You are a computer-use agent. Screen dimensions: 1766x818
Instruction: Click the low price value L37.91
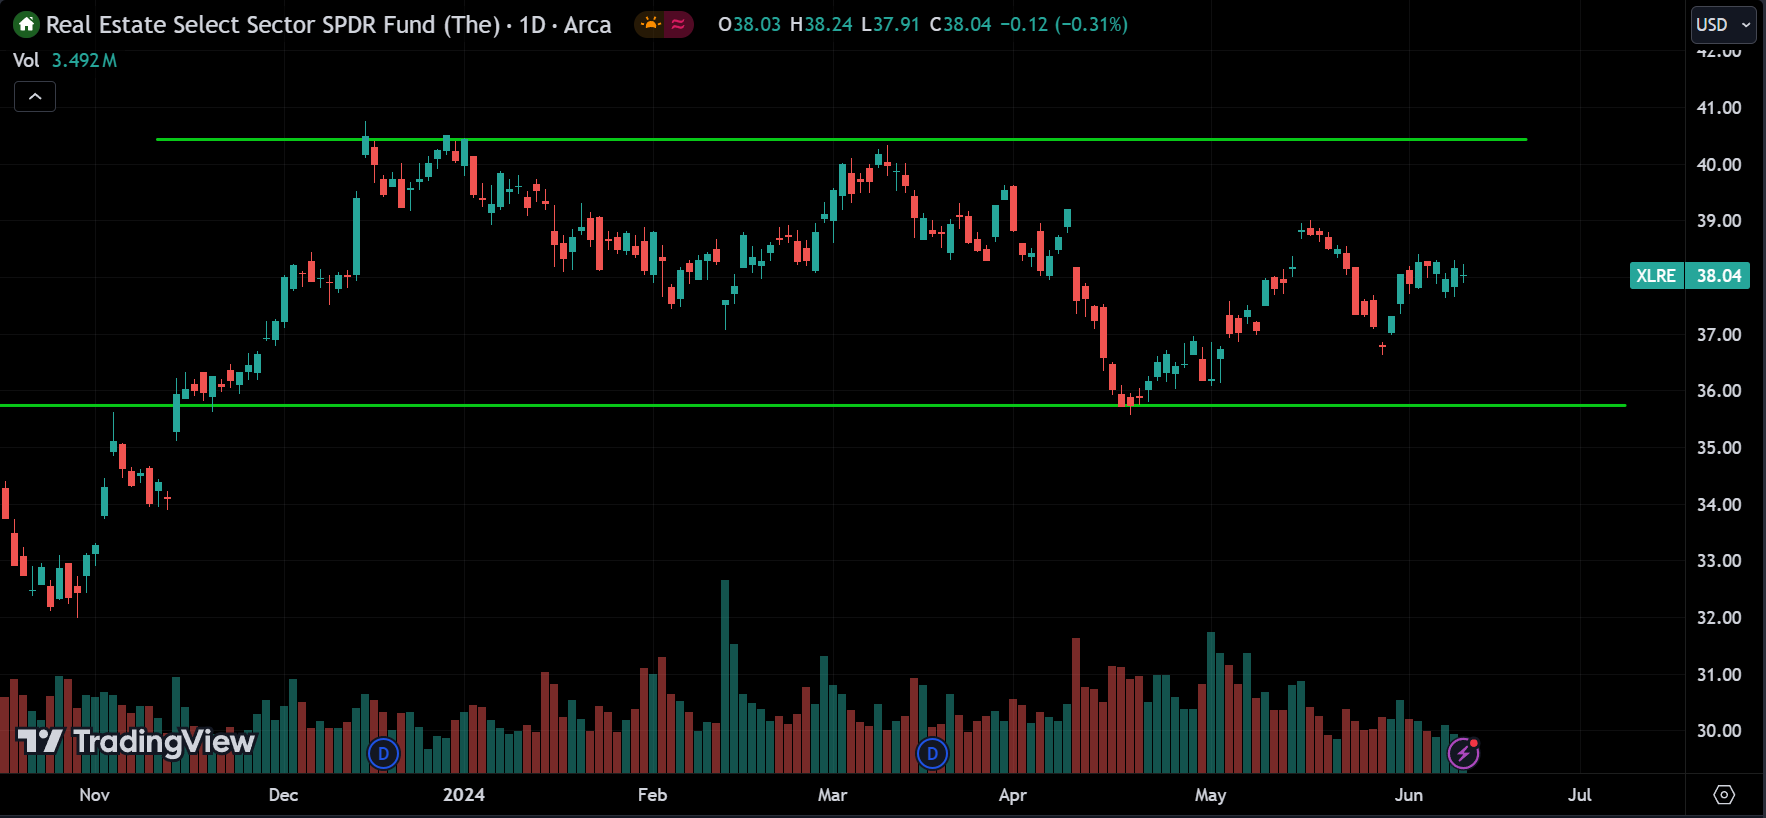pos(890,24)
